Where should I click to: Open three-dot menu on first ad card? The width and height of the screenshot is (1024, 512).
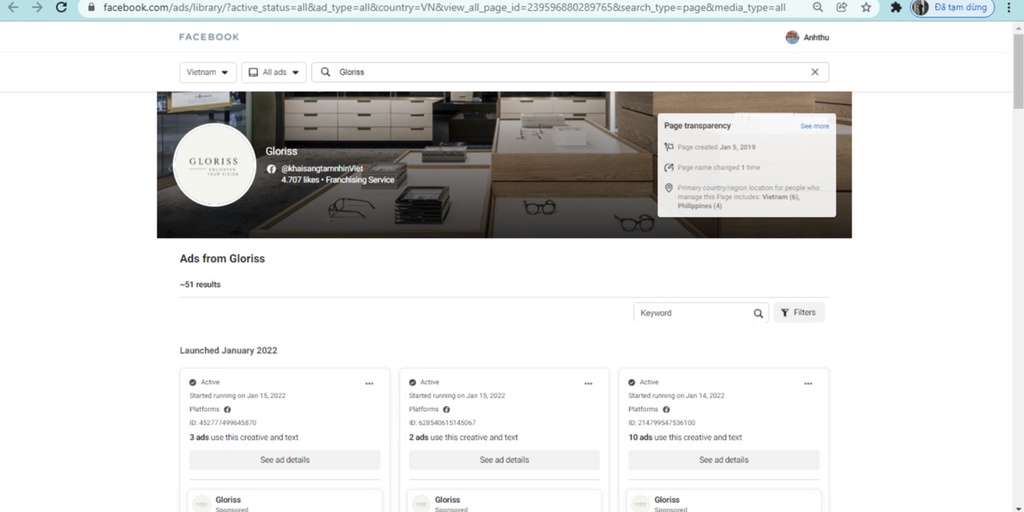point(369,383)
